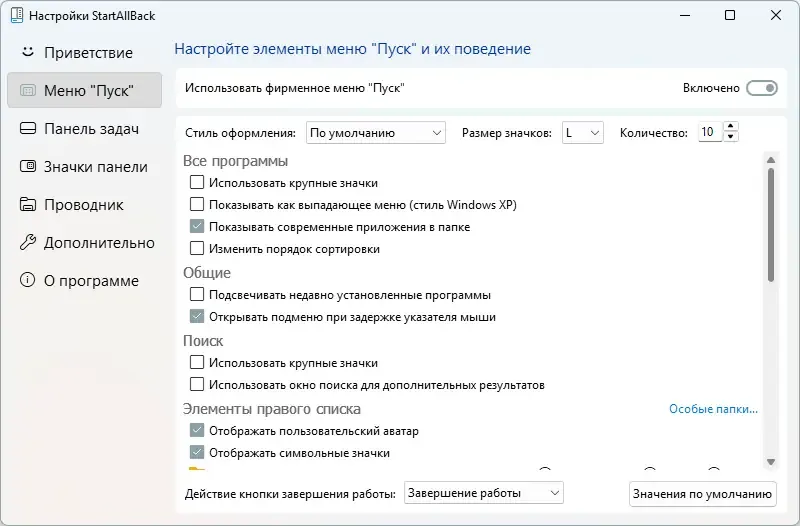Uncheck Отображать пользовательский аватар
The image size is (800, 526).
click(197, 431)
